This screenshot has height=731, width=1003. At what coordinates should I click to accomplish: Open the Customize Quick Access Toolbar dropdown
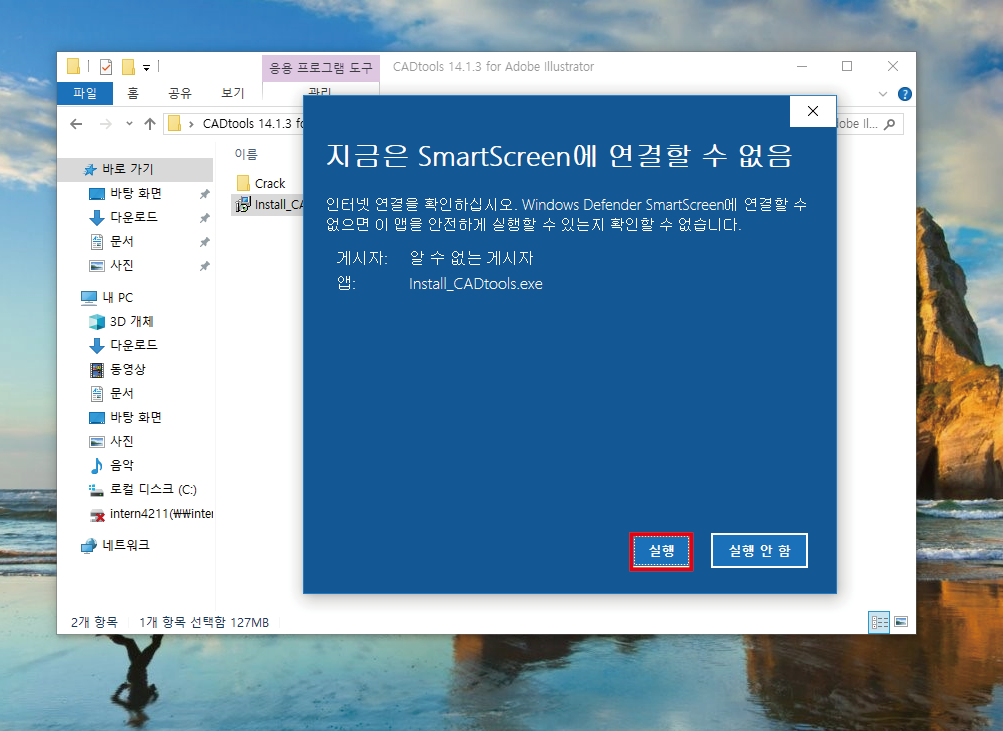pos(146,67)
